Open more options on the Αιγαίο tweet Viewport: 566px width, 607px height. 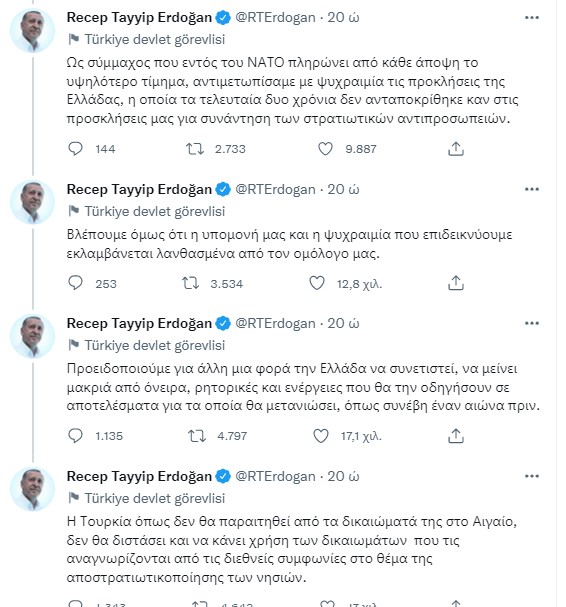click(x=532, y=476)
